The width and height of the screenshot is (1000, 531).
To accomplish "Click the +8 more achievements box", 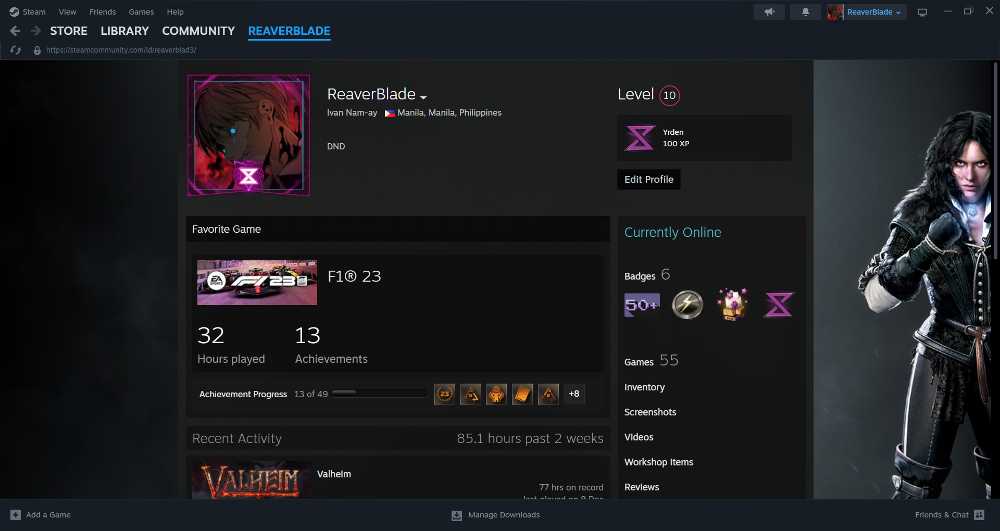I will point(574,394).
